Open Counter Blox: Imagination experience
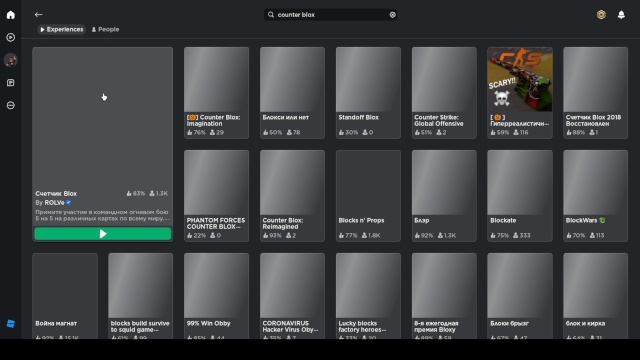The image size is (640, 360). pos(216,93)
